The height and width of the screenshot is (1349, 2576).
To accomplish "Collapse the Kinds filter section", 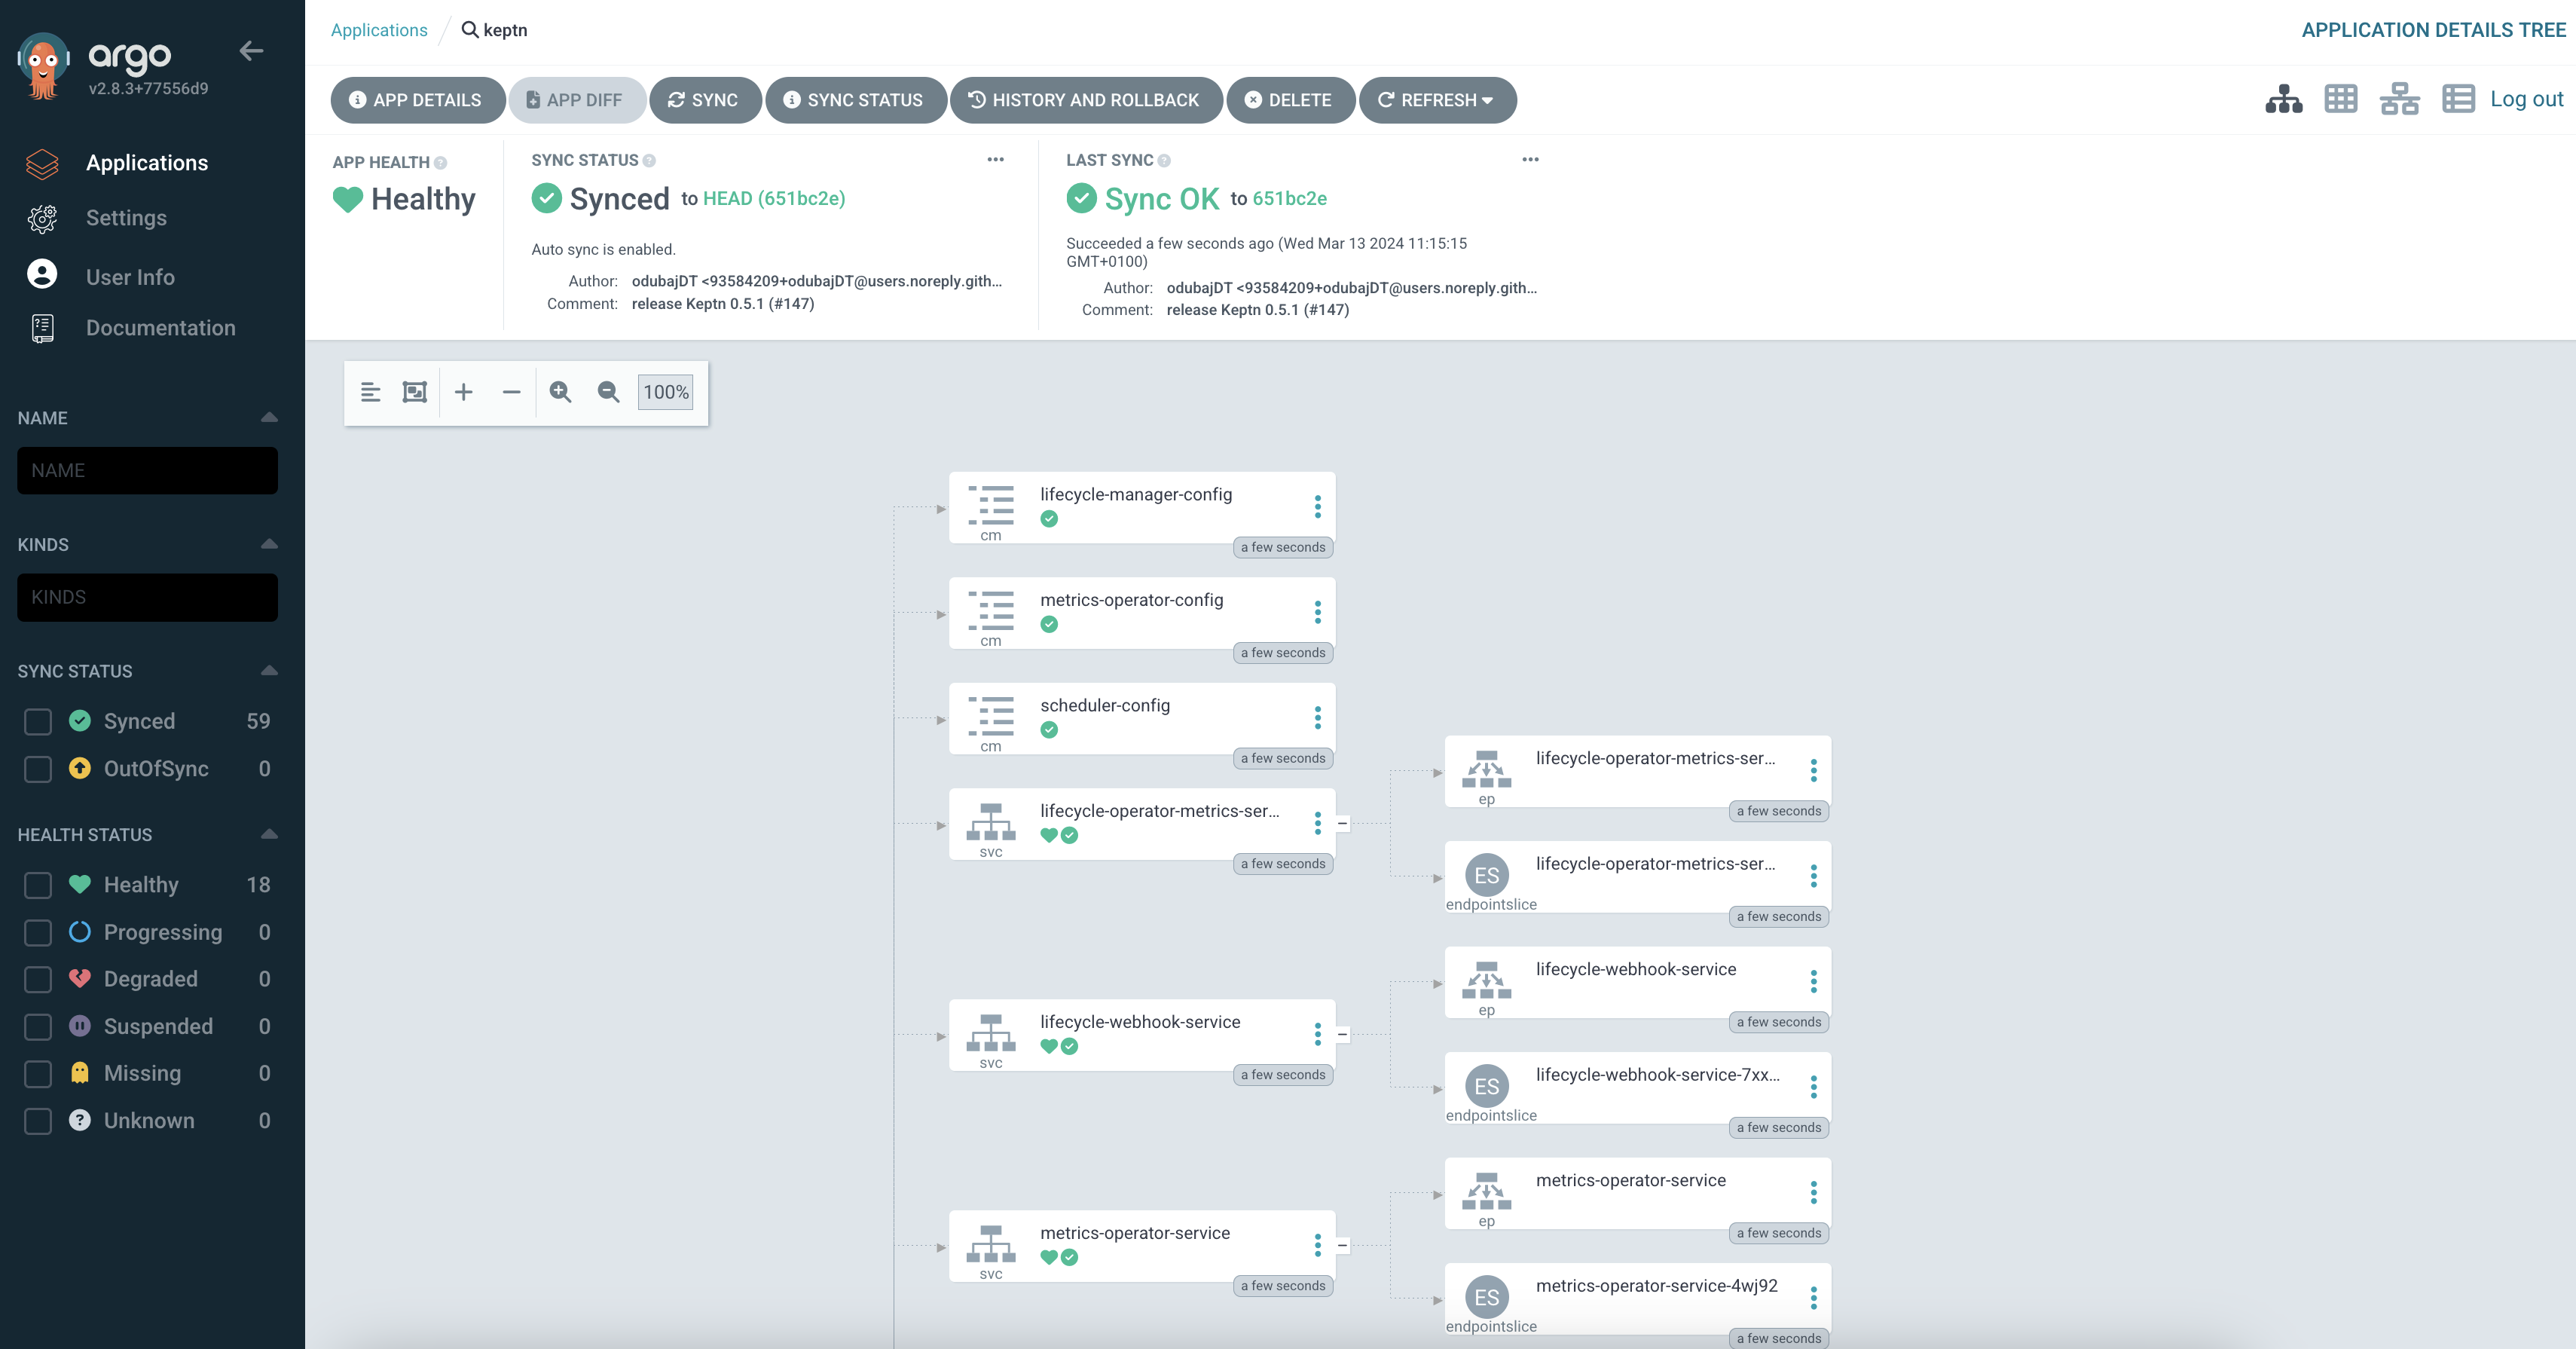I will pos(268,544).
